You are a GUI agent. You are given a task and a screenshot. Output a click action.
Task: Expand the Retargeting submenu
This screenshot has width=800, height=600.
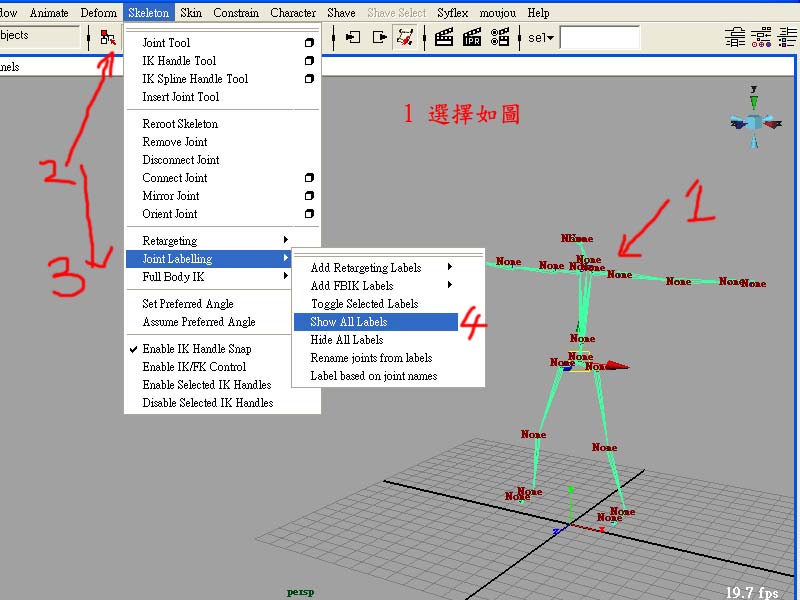[x=286, y=240]
